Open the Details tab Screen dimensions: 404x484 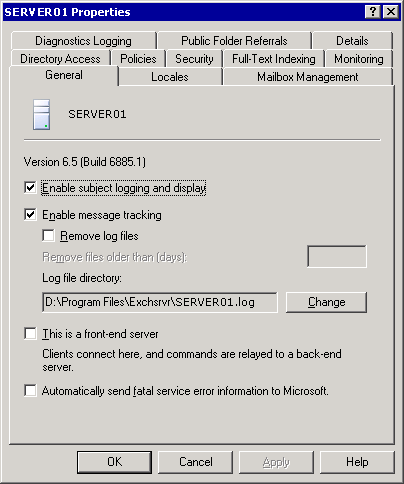click(352, 41)
